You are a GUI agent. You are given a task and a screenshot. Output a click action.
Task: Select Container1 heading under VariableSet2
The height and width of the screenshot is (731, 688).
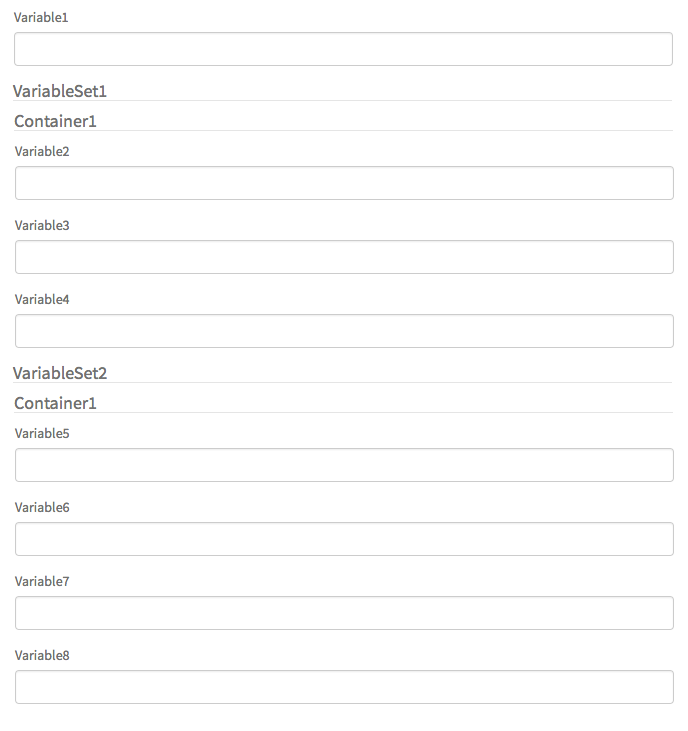pyautogui.click(x=55, y=403)
